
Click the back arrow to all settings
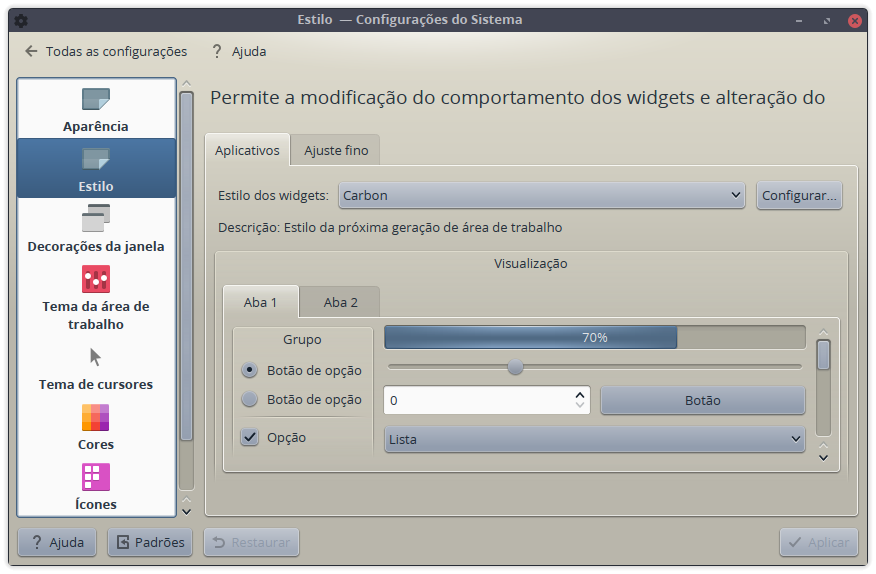(x=31, y=51)
